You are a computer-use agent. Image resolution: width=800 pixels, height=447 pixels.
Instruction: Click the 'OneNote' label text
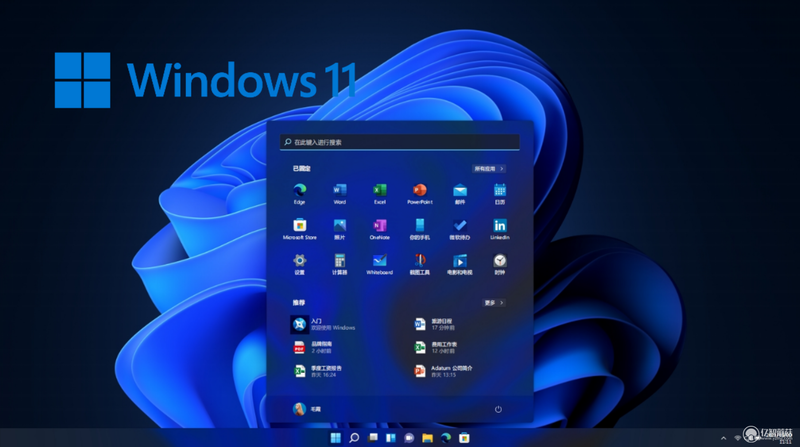[x=380, y=237]
